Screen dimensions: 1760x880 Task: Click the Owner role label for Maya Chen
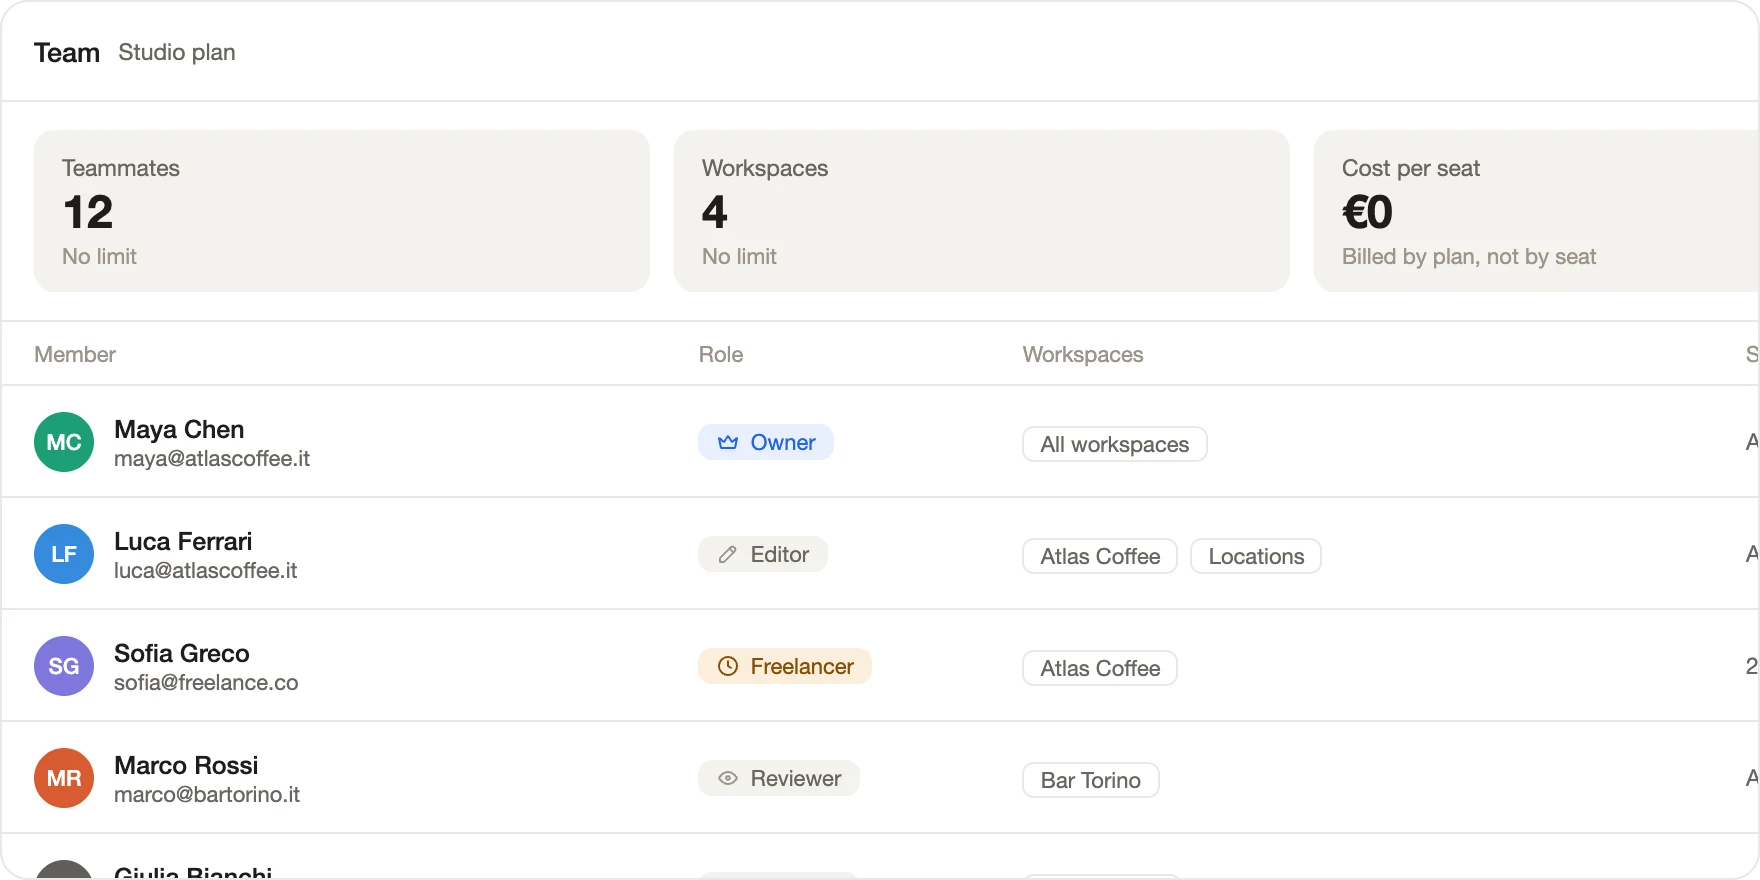[x=766, y=442]
